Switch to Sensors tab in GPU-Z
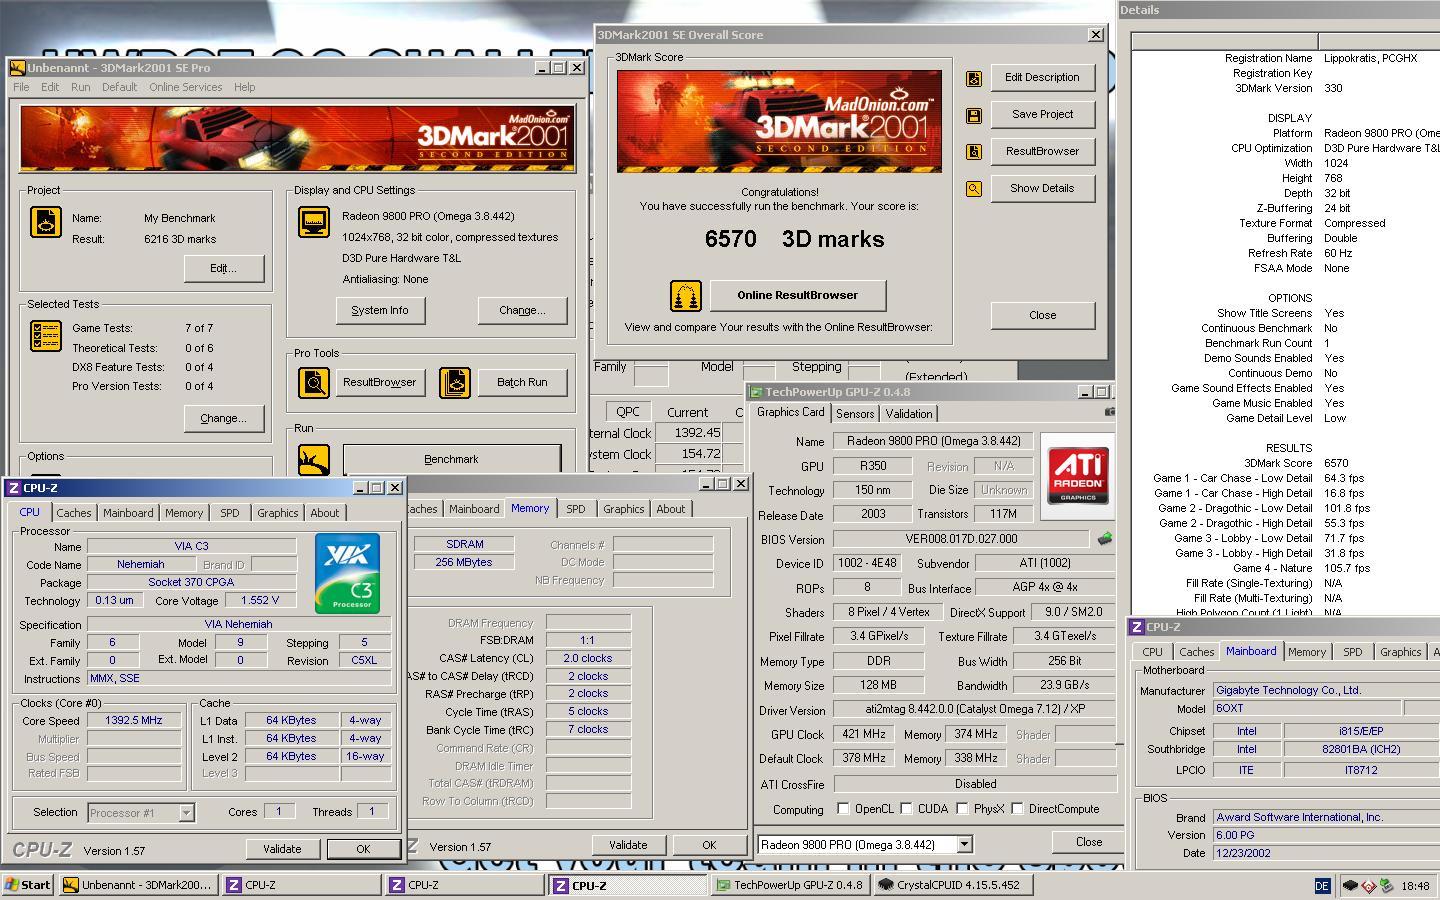The width and height of the screenshot is (1440, 900). pos(855,414)
